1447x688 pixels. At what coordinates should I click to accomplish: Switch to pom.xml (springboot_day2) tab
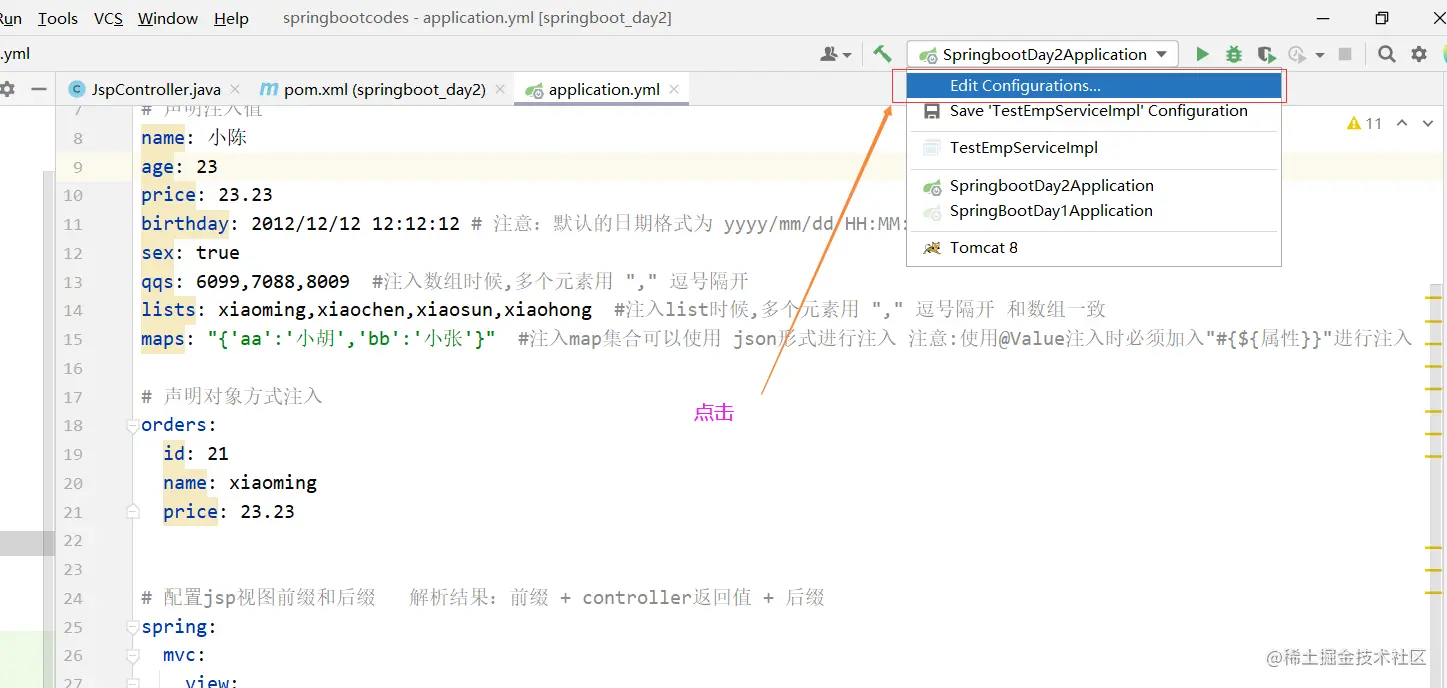[x=384, y=89]
